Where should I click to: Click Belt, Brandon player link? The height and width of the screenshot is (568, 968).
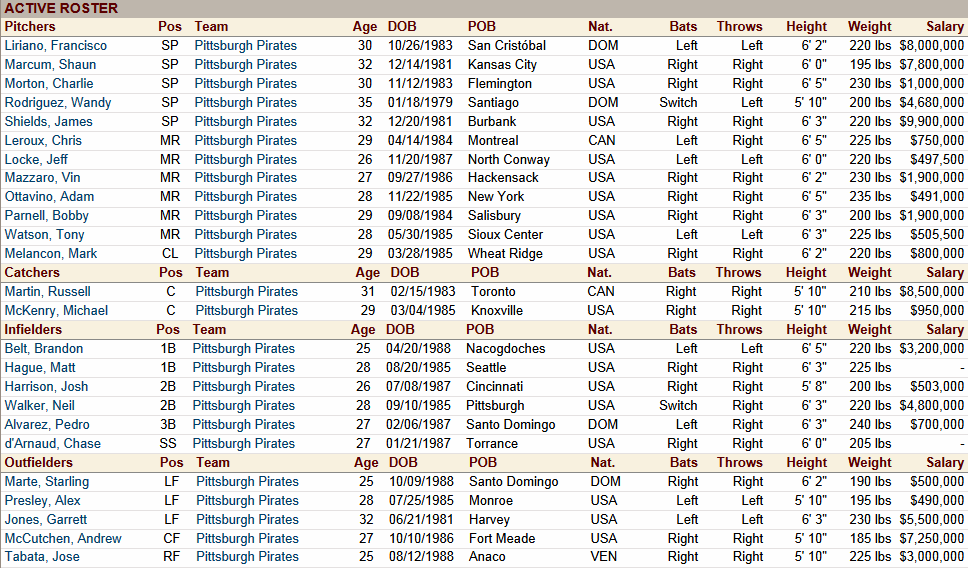pyautogui.click(x=44, y=349)
